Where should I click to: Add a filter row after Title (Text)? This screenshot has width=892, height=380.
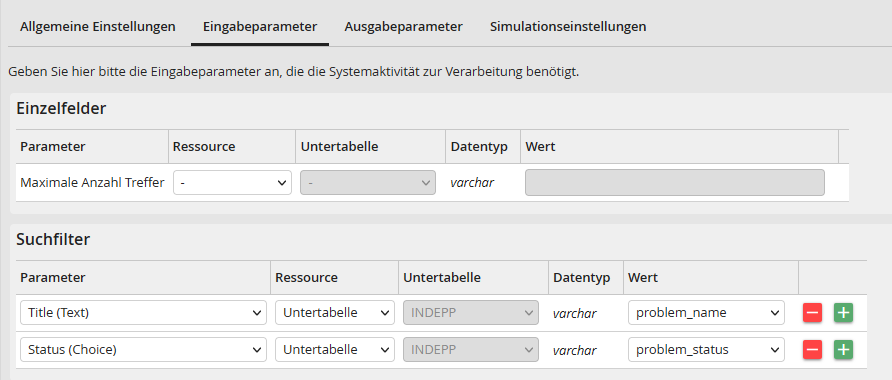click(843, 312)
